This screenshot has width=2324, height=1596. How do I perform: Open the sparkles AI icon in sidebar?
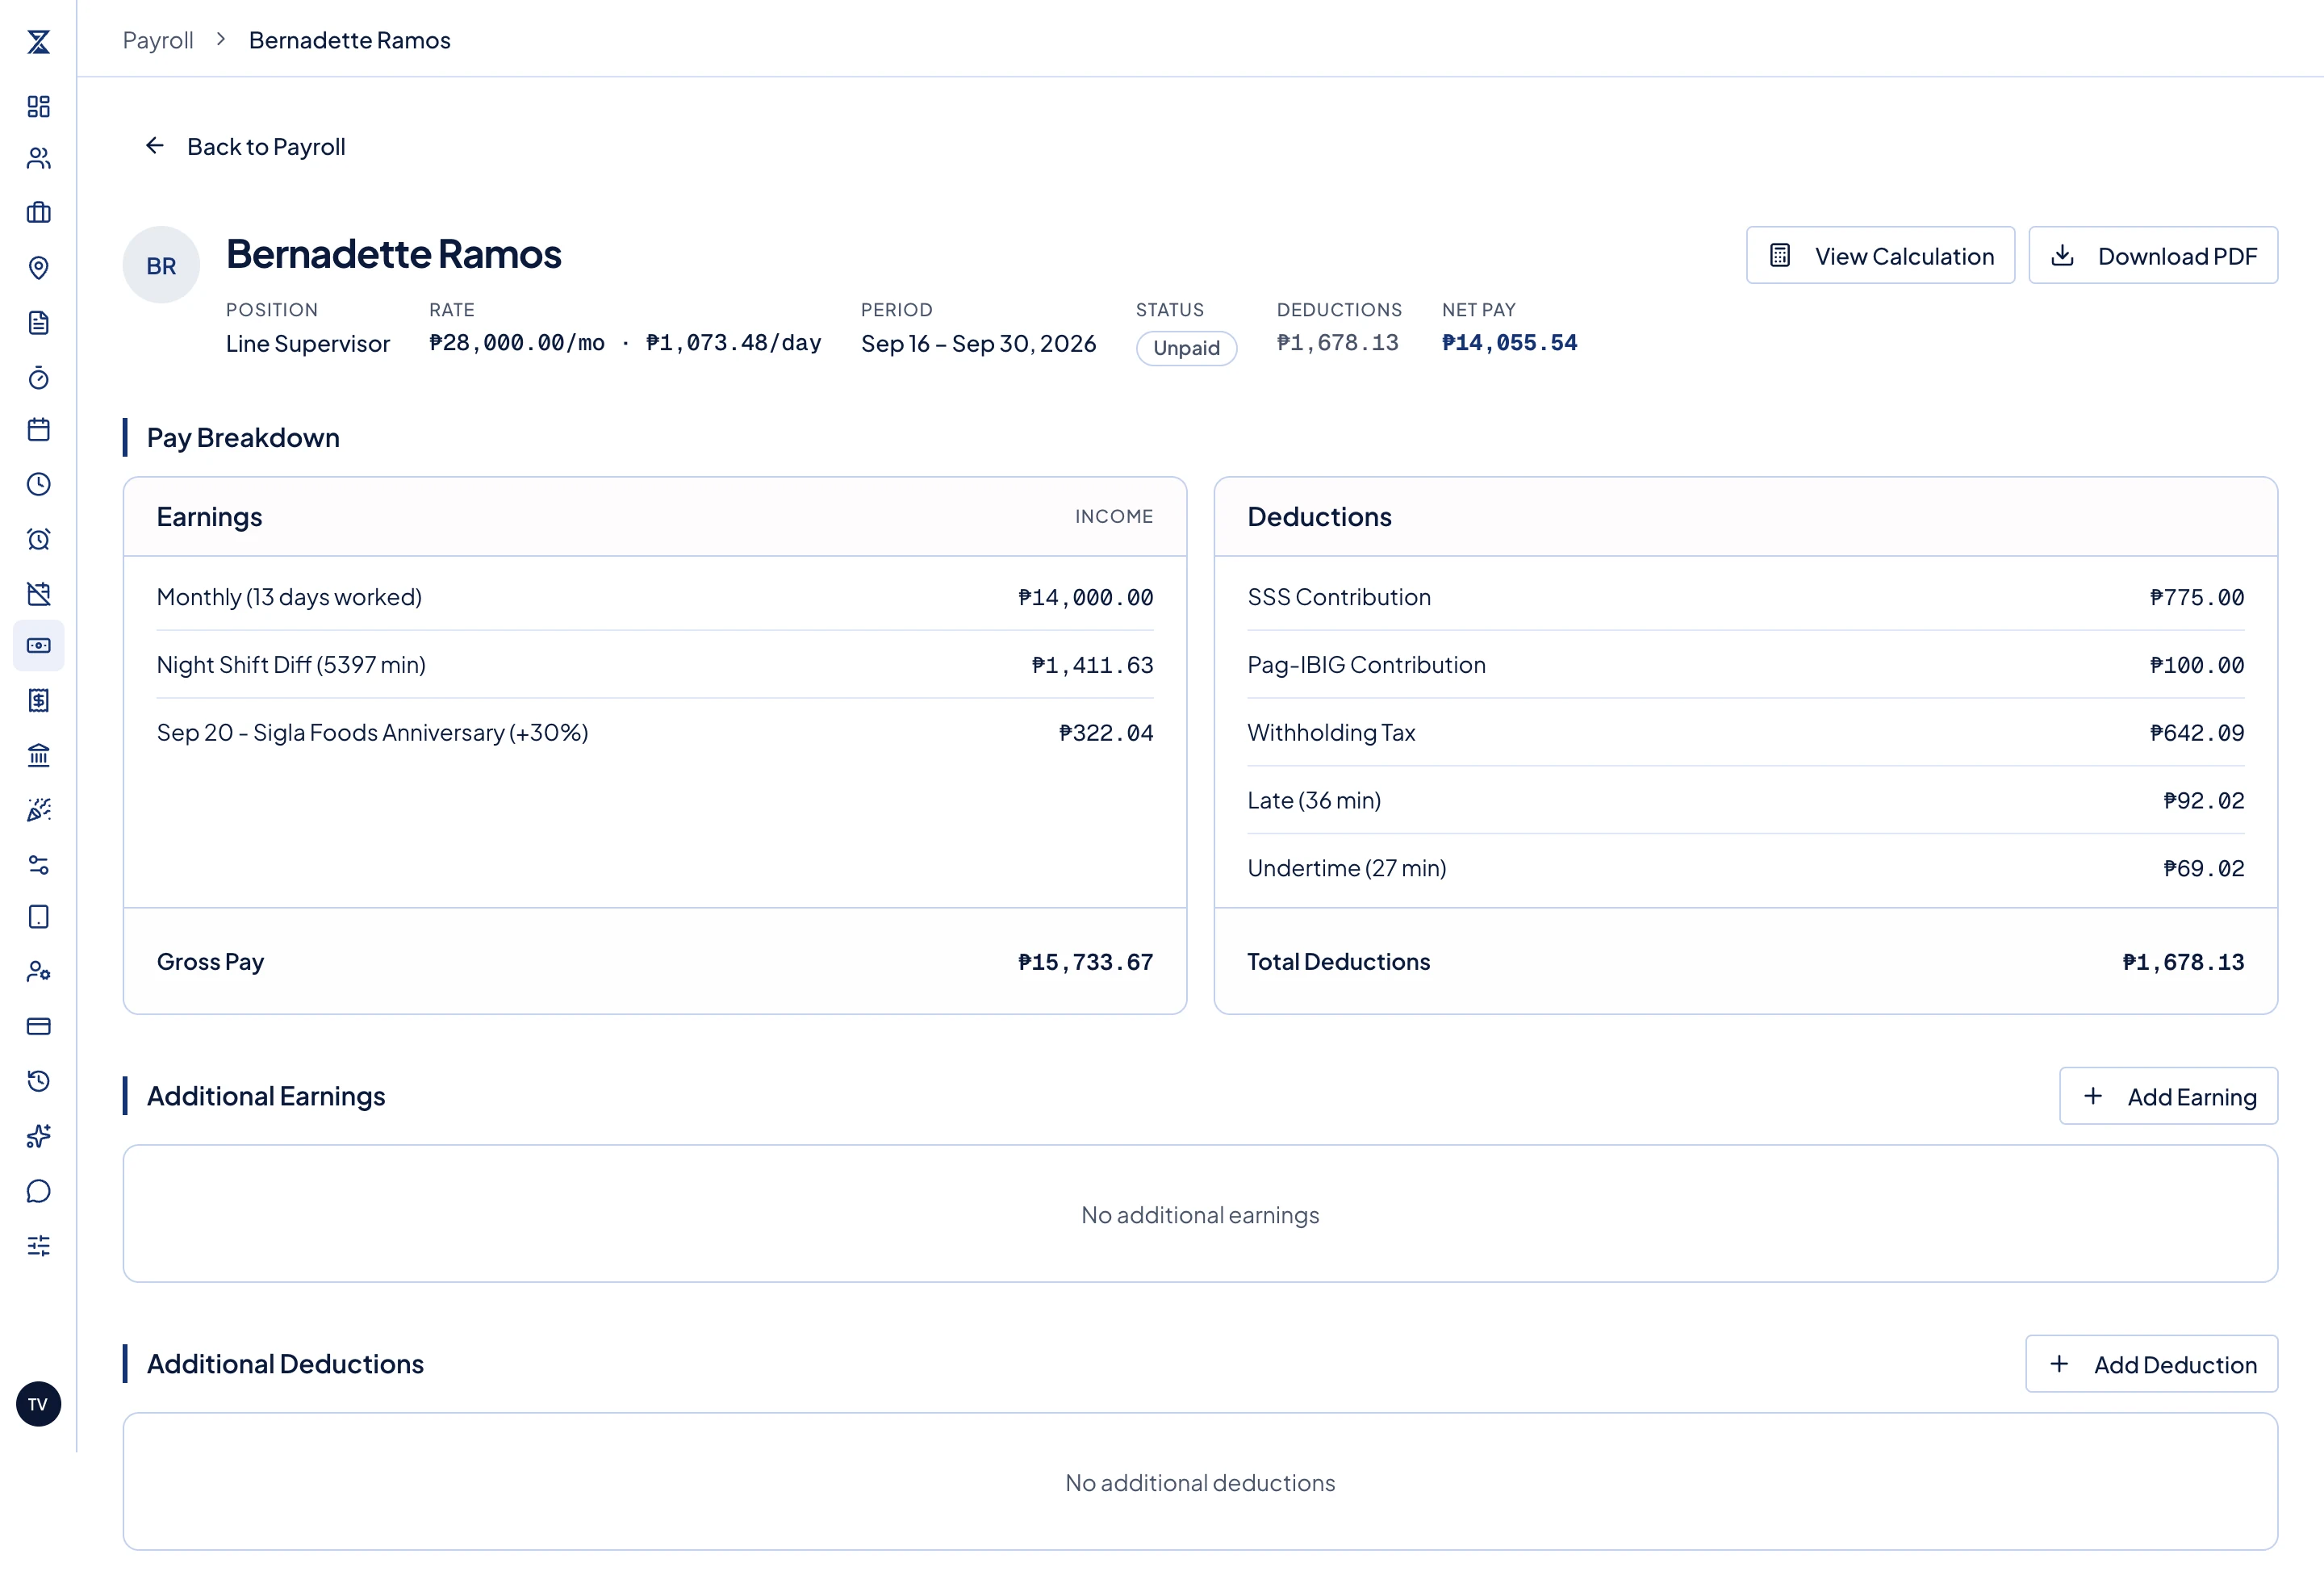(38, 1137)
